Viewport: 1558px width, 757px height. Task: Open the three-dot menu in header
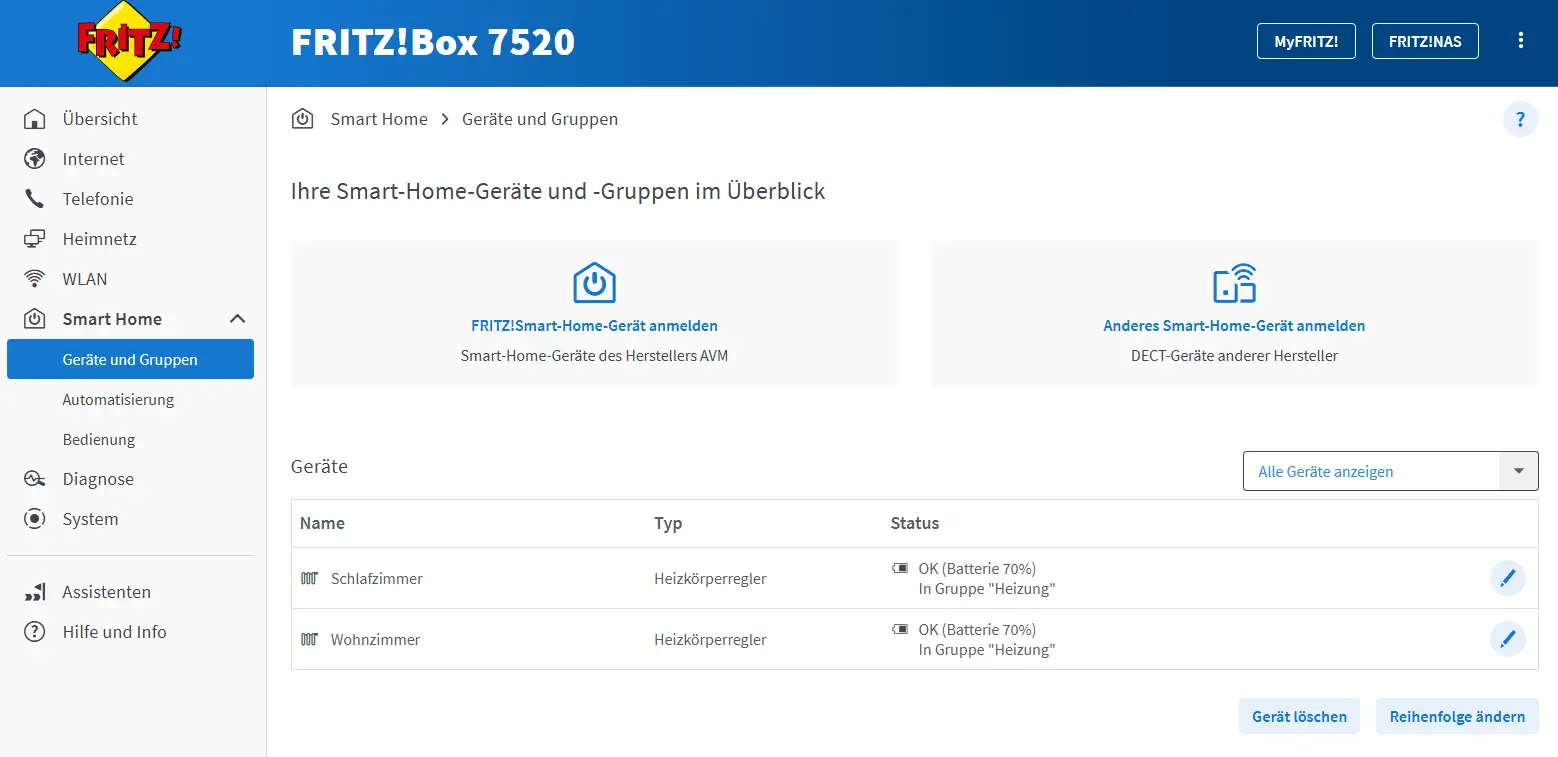(x=1520, y=41)
